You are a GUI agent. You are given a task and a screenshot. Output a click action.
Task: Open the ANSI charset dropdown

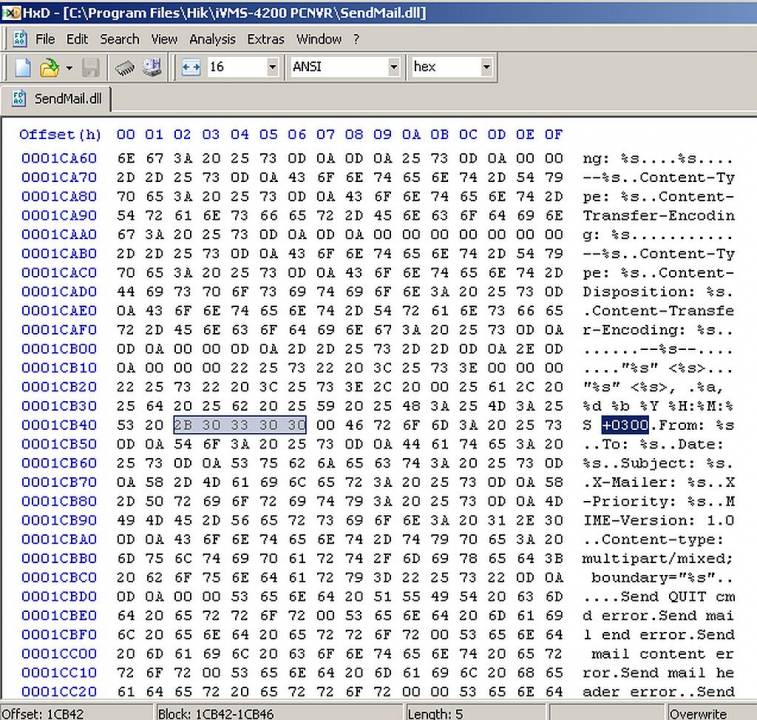[x=394, y=67]
